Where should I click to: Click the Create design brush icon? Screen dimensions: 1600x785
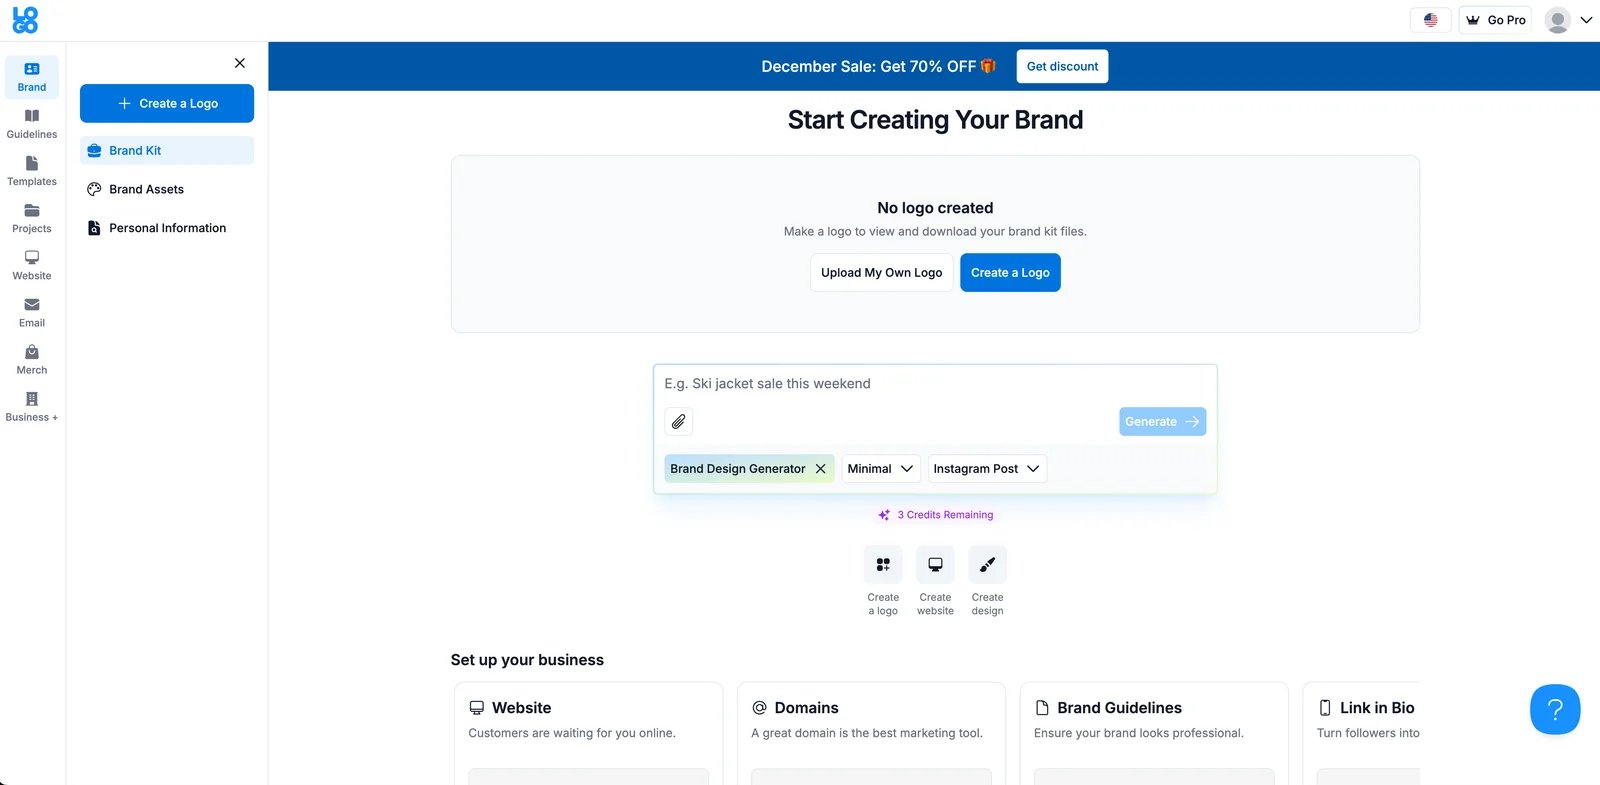coord(987,564)
